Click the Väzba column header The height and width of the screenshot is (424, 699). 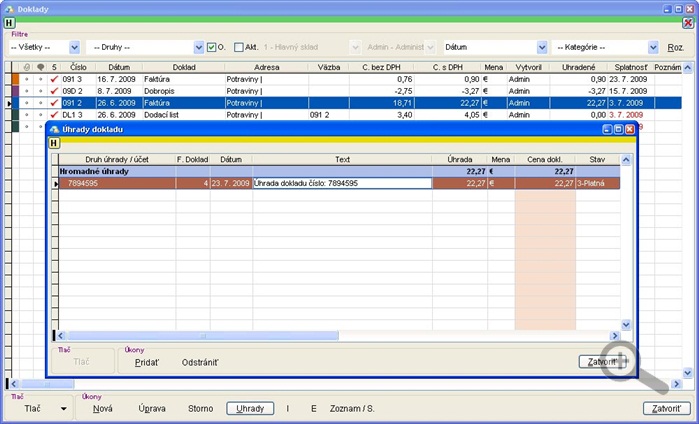(x=329, y=67)
